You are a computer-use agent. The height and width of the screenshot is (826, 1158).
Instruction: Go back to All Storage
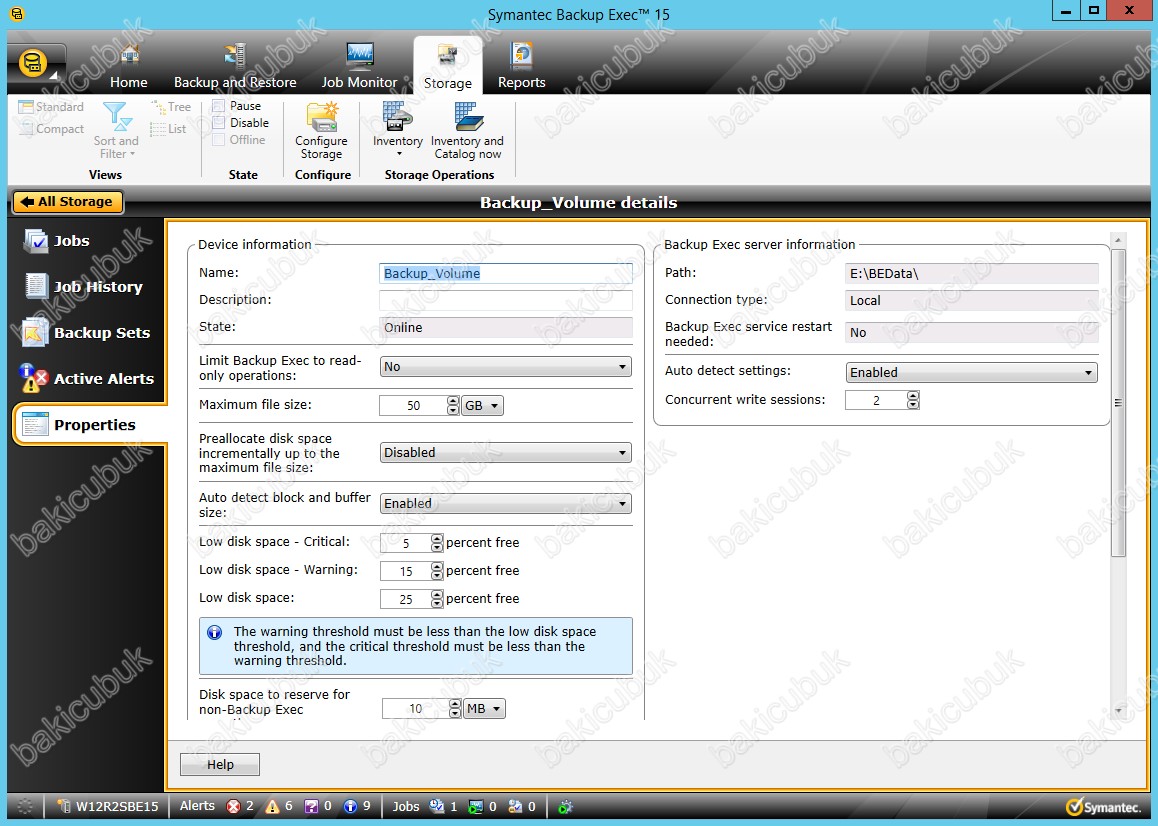click(67, 202)
